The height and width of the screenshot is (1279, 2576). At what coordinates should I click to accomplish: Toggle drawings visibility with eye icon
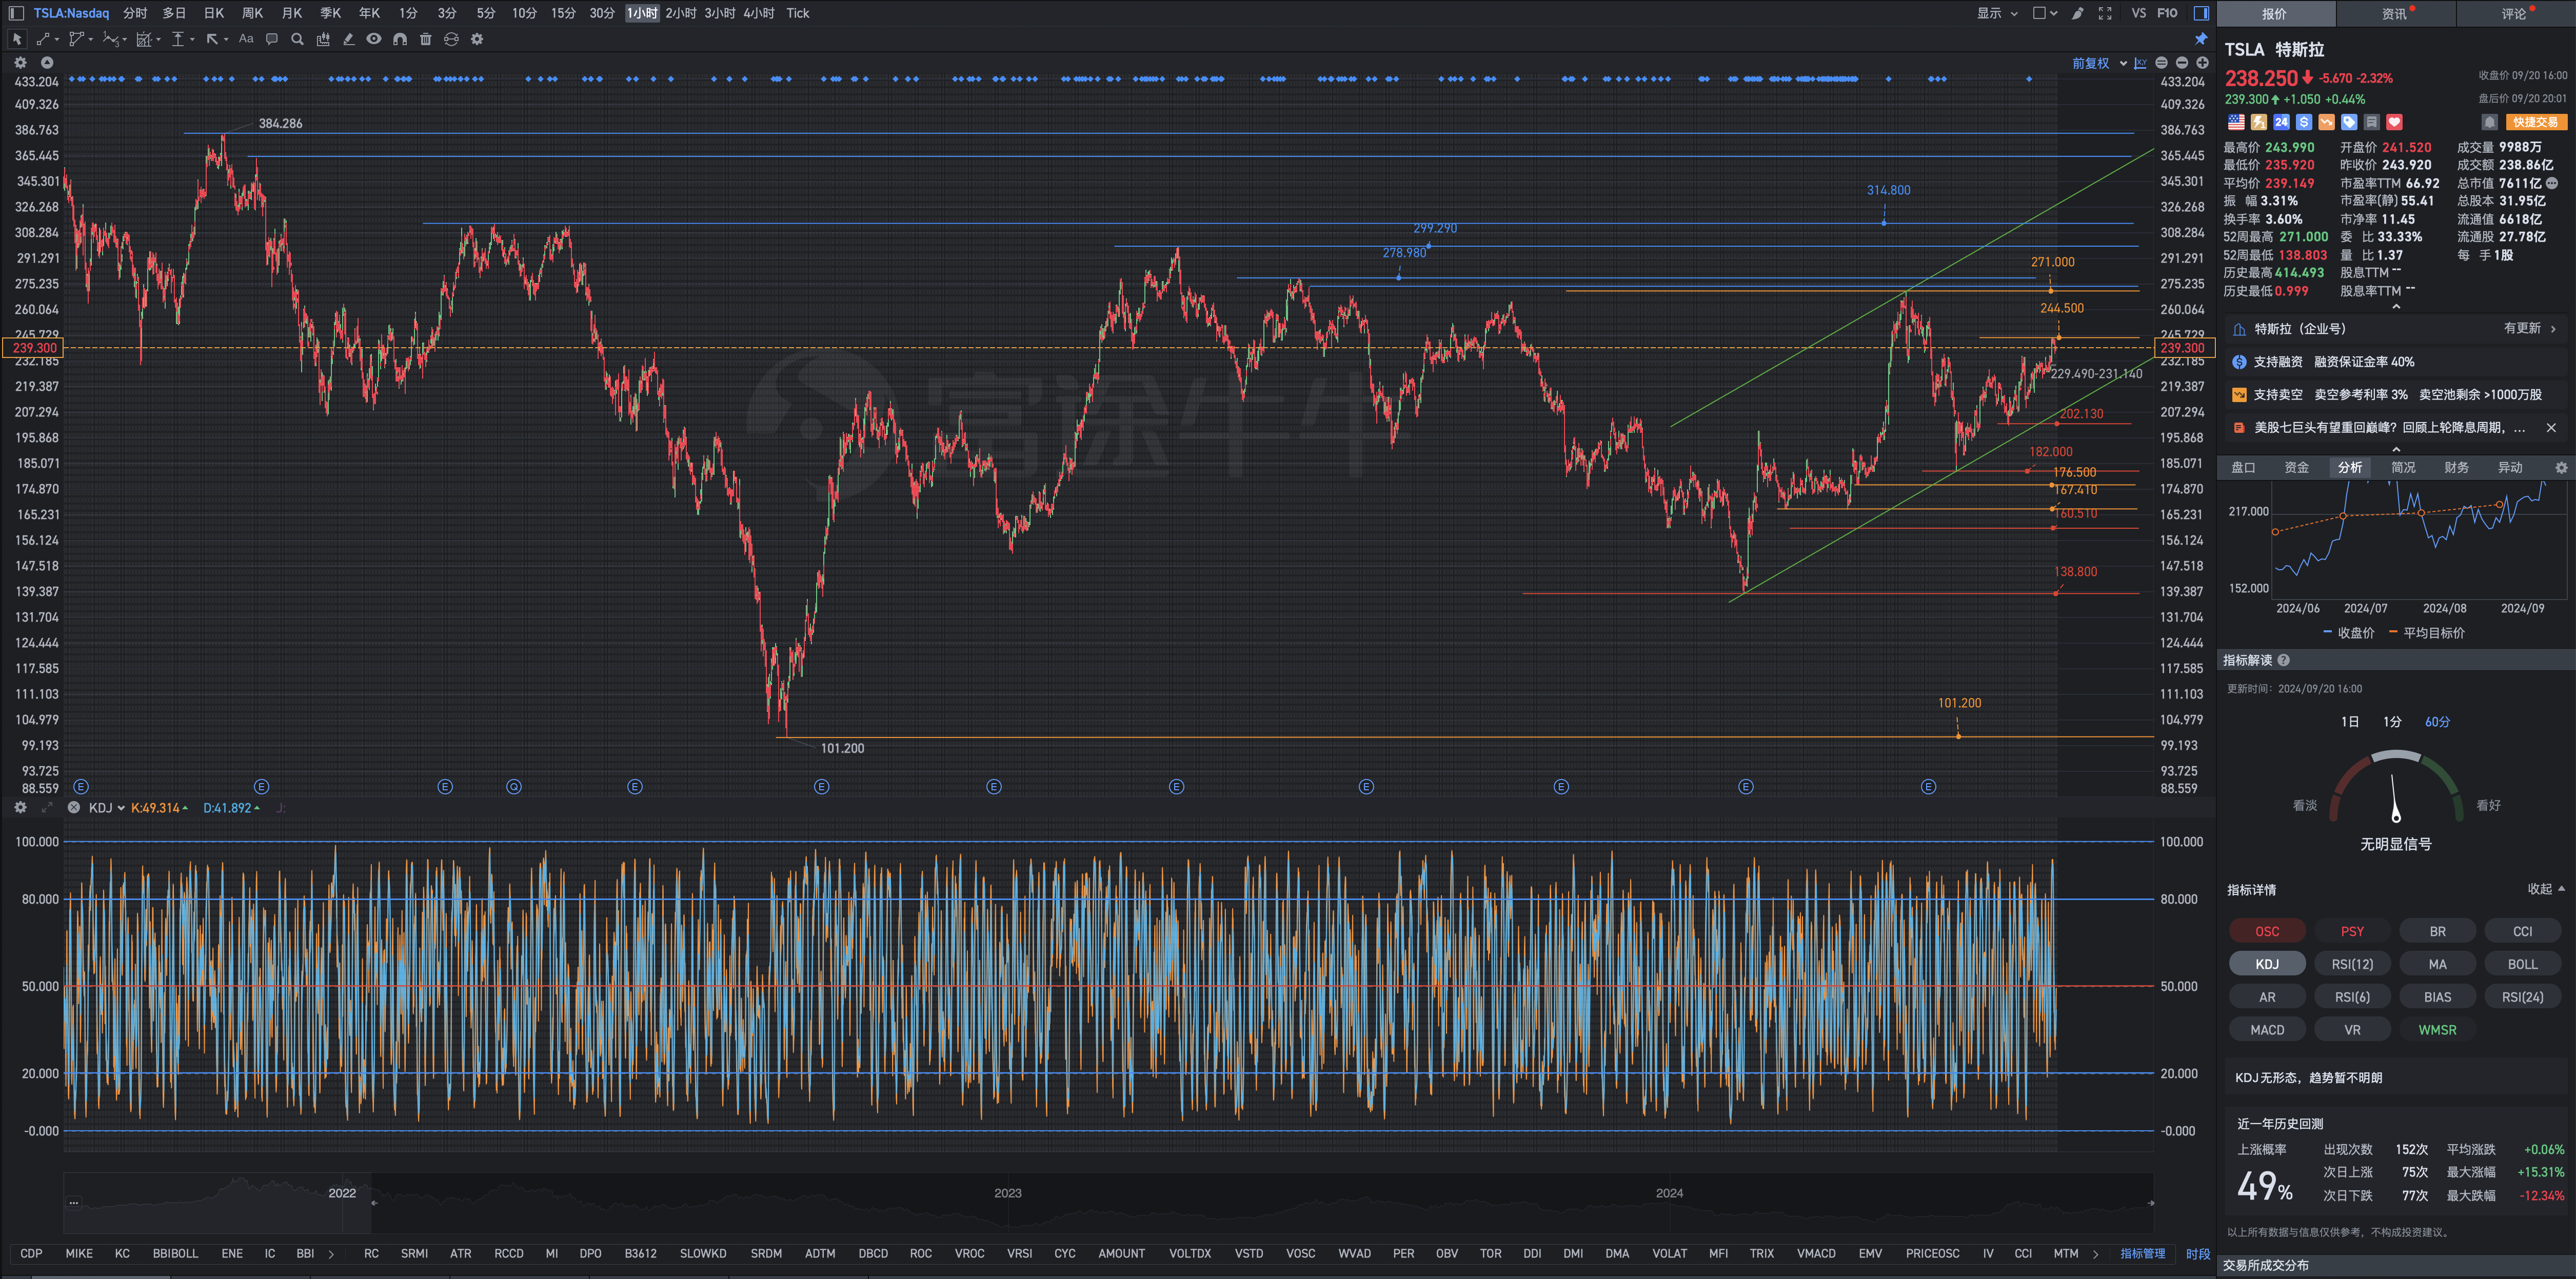click(374, 39)
